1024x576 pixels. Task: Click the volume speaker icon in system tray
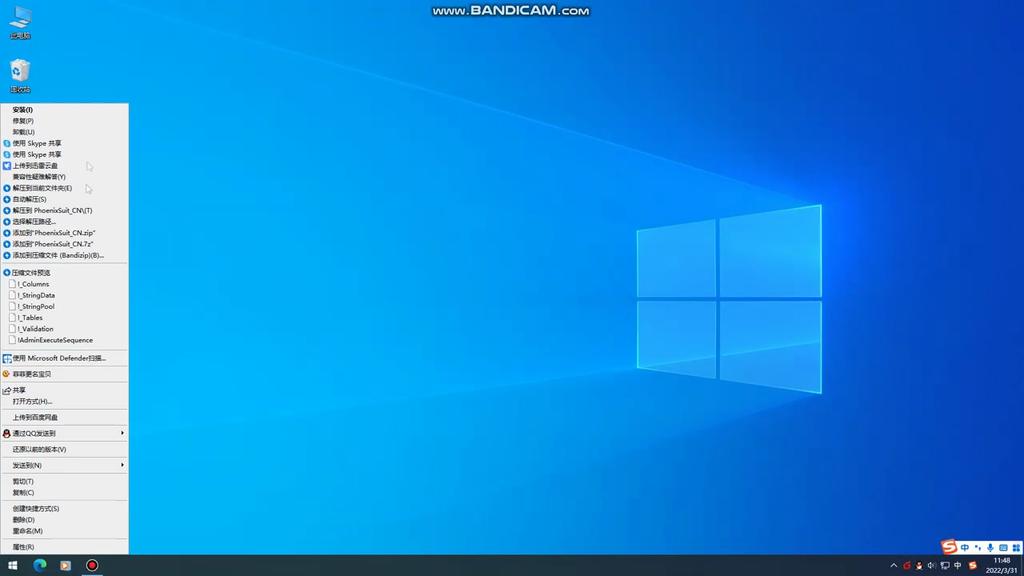(x=932, y=566)
